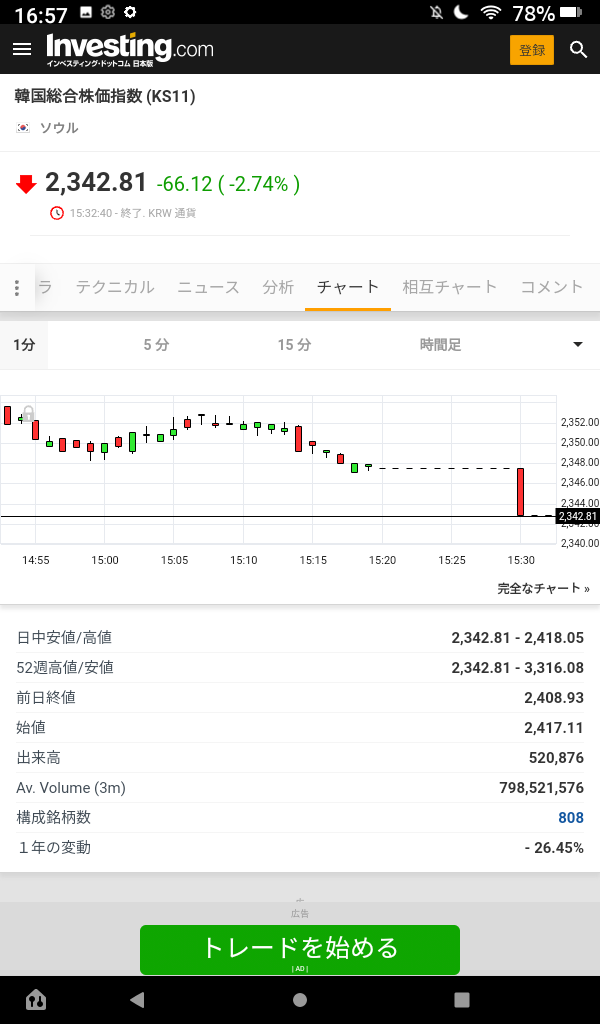Open the テクニカル tab
Viewport: 600px width, 1024px height.
[x=115, y=287]
